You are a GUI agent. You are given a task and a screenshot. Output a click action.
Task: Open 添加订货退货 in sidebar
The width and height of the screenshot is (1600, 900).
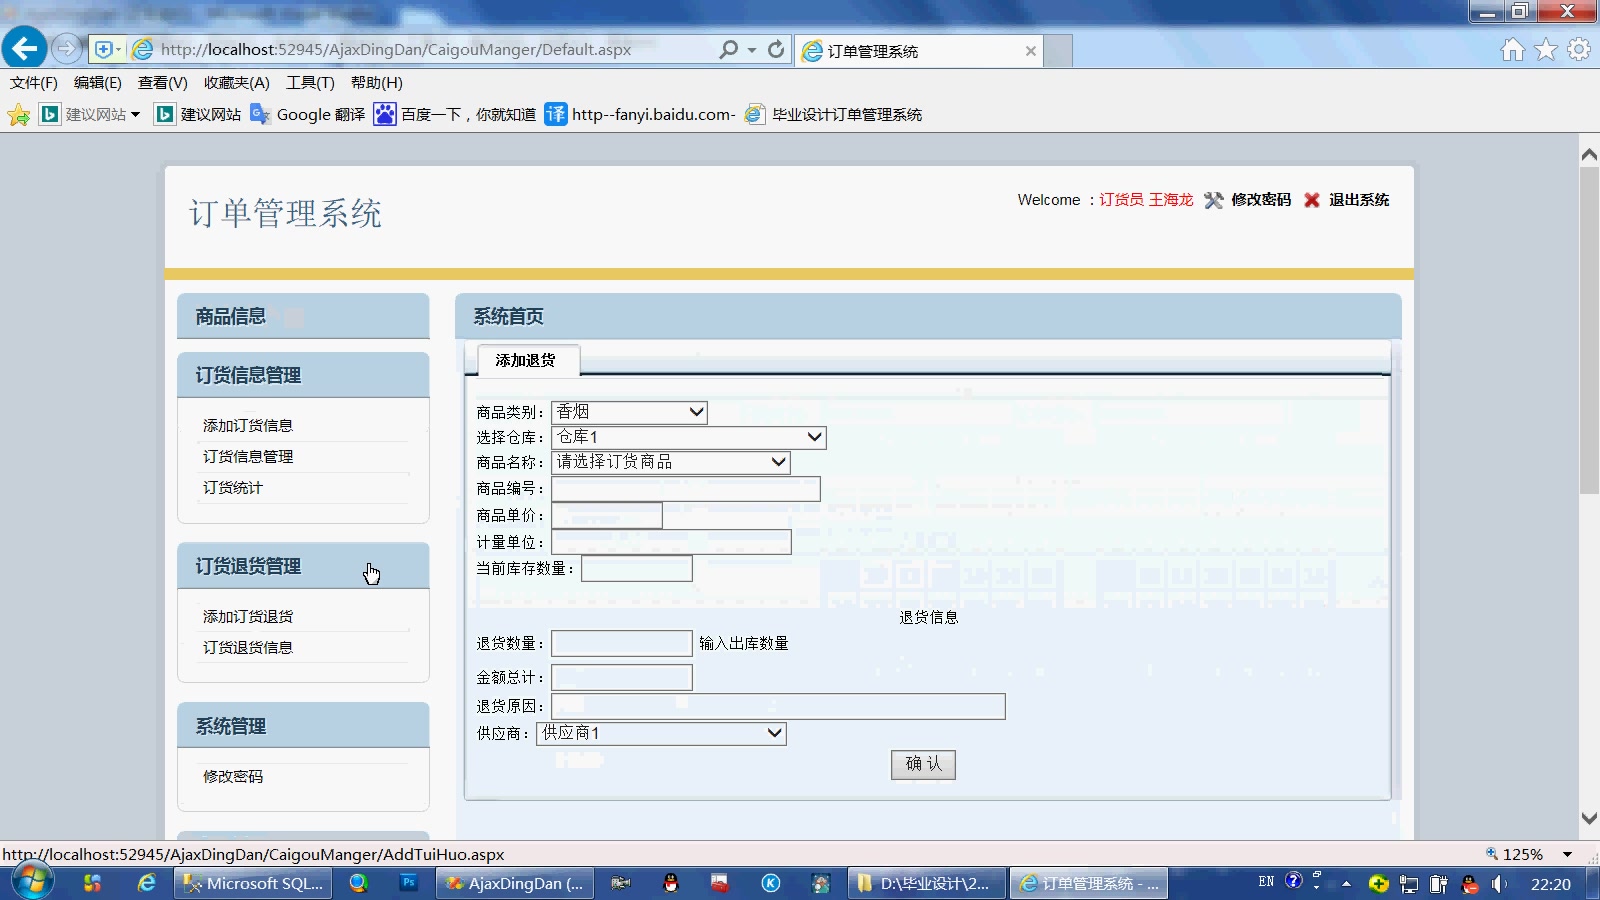[x=248, y=617]
